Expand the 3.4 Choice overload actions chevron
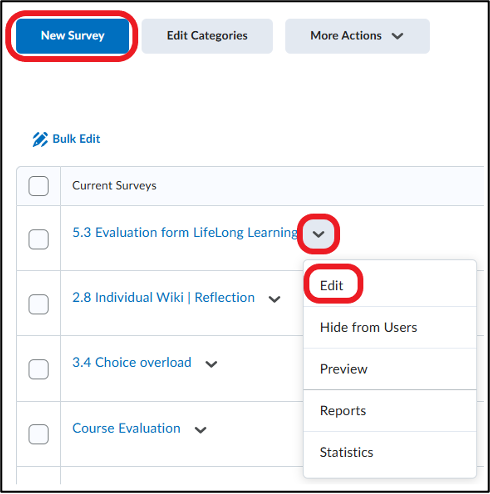490x494 pixels. click(211, 364)
